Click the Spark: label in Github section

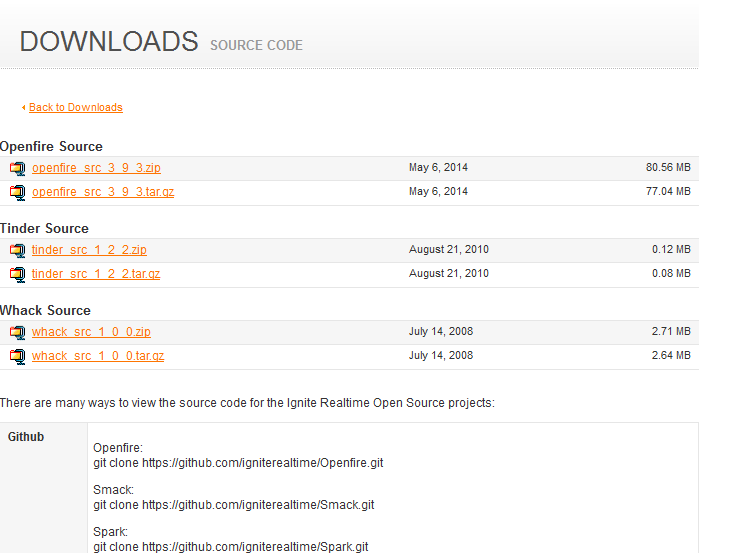point(110,532)
